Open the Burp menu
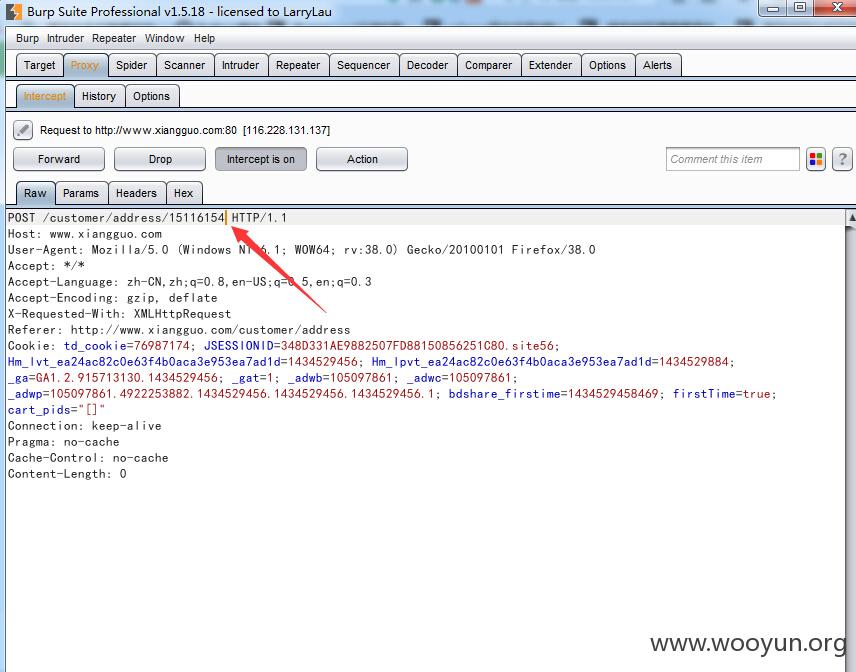This screenshot has width=856, height=672. [27, 38]
